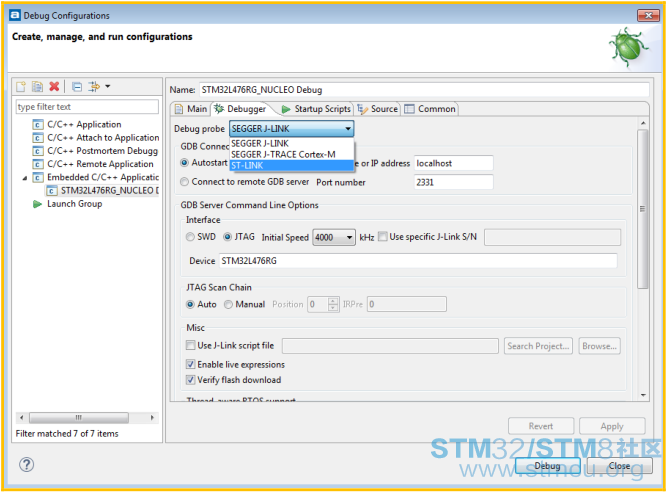Click the configuration Name field

(x=424, y=90)
